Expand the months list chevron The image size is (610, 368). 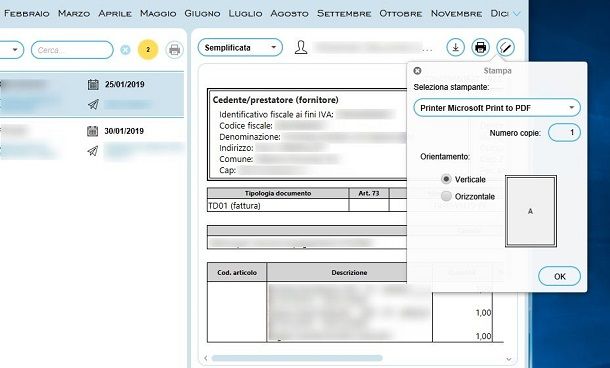coord(517,14)
